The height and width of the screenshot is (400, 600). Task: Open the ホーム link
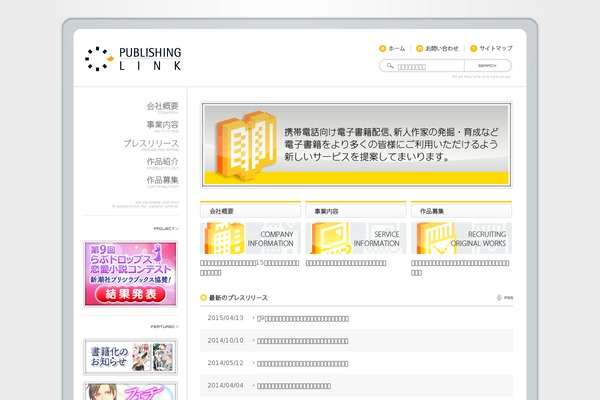click(x=396, y=49)
